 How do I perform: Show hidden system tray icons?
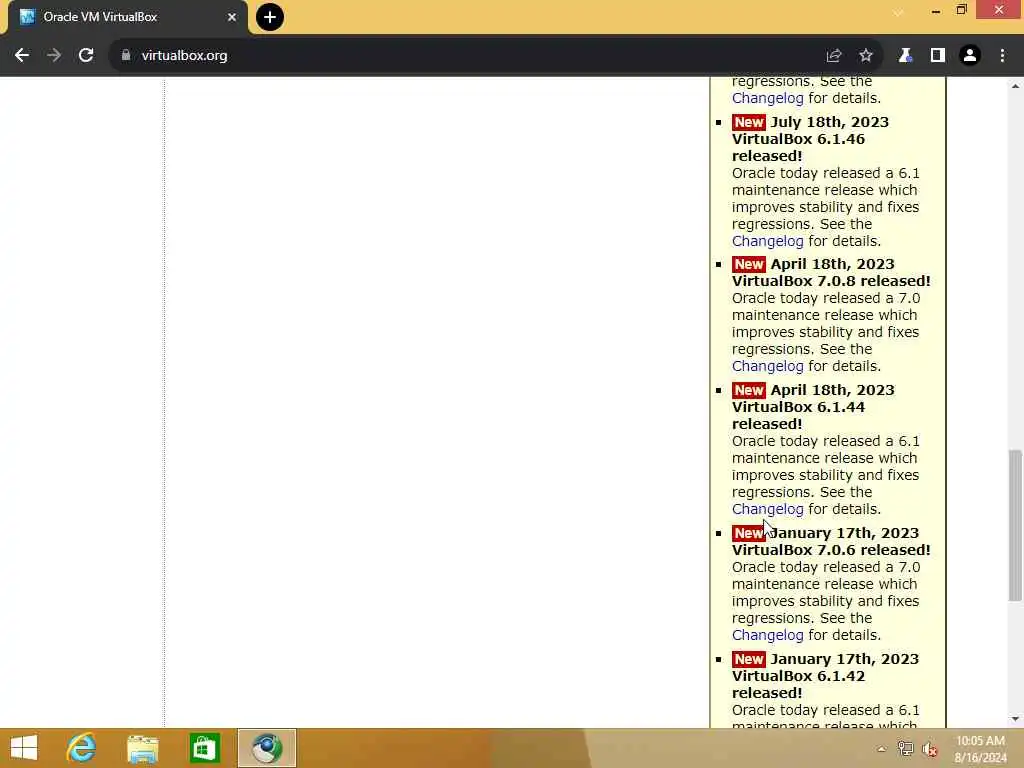click(881, 749)
